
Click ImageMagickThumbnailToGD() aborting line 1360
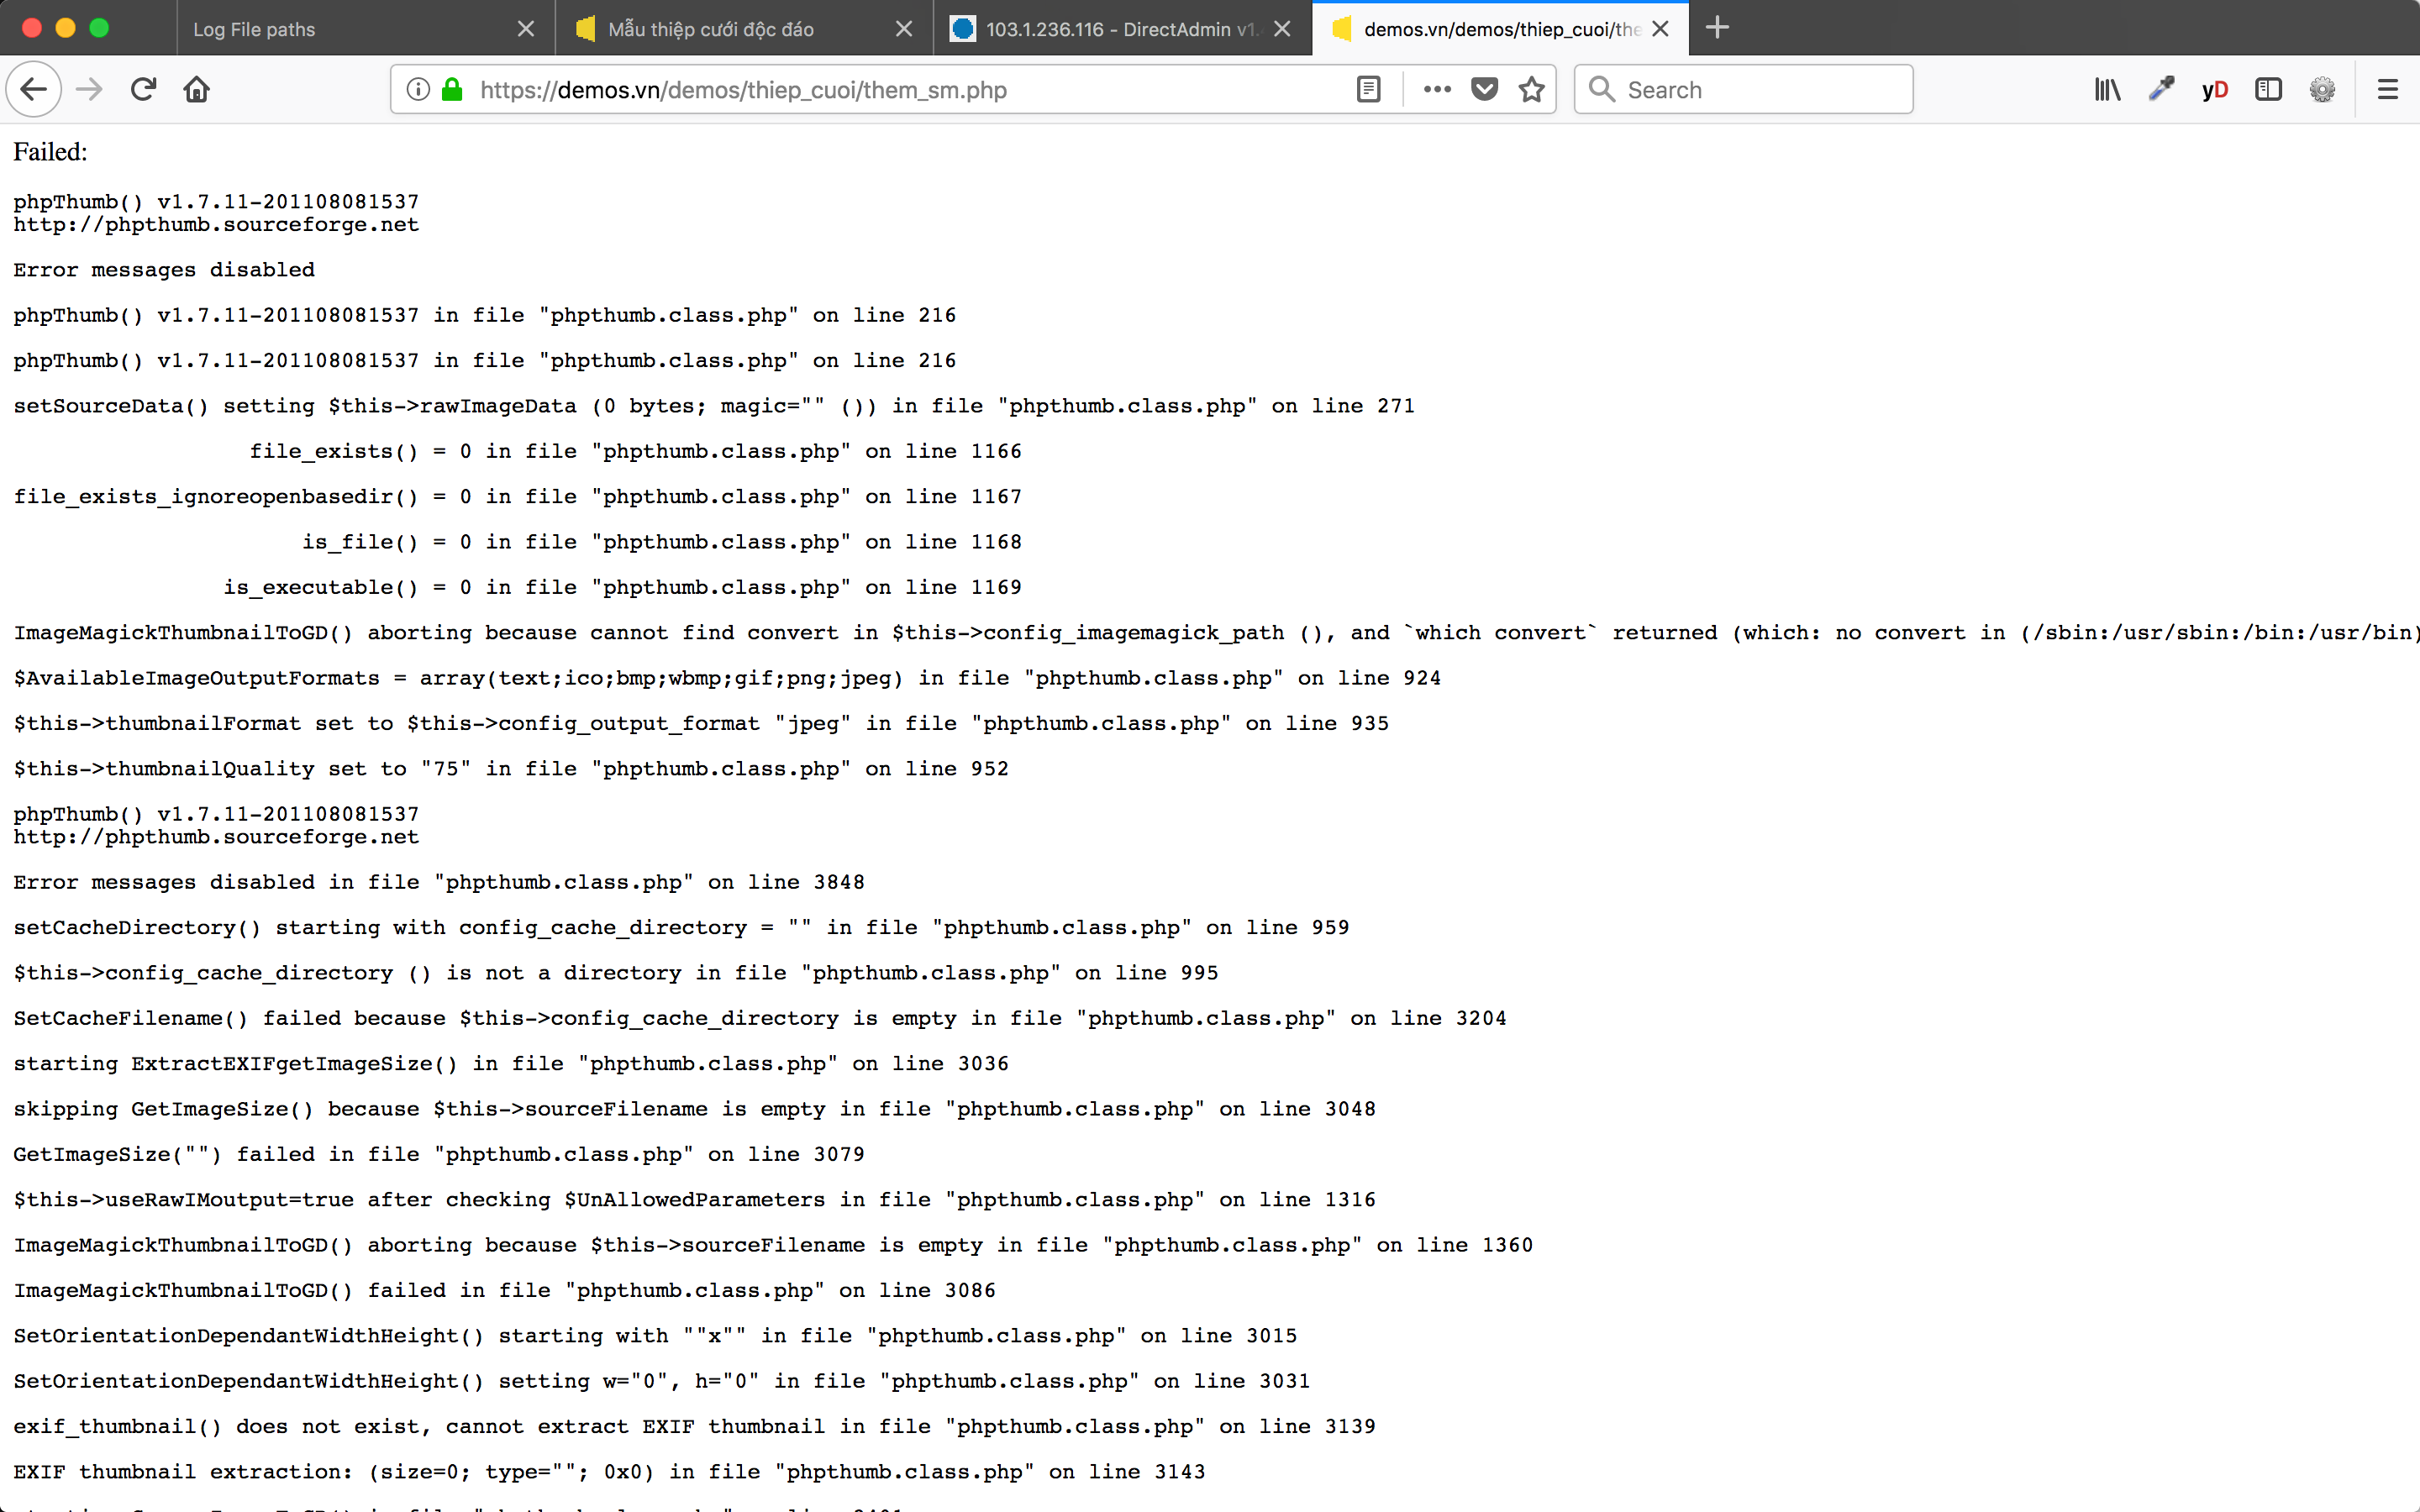click(773, 1245)
